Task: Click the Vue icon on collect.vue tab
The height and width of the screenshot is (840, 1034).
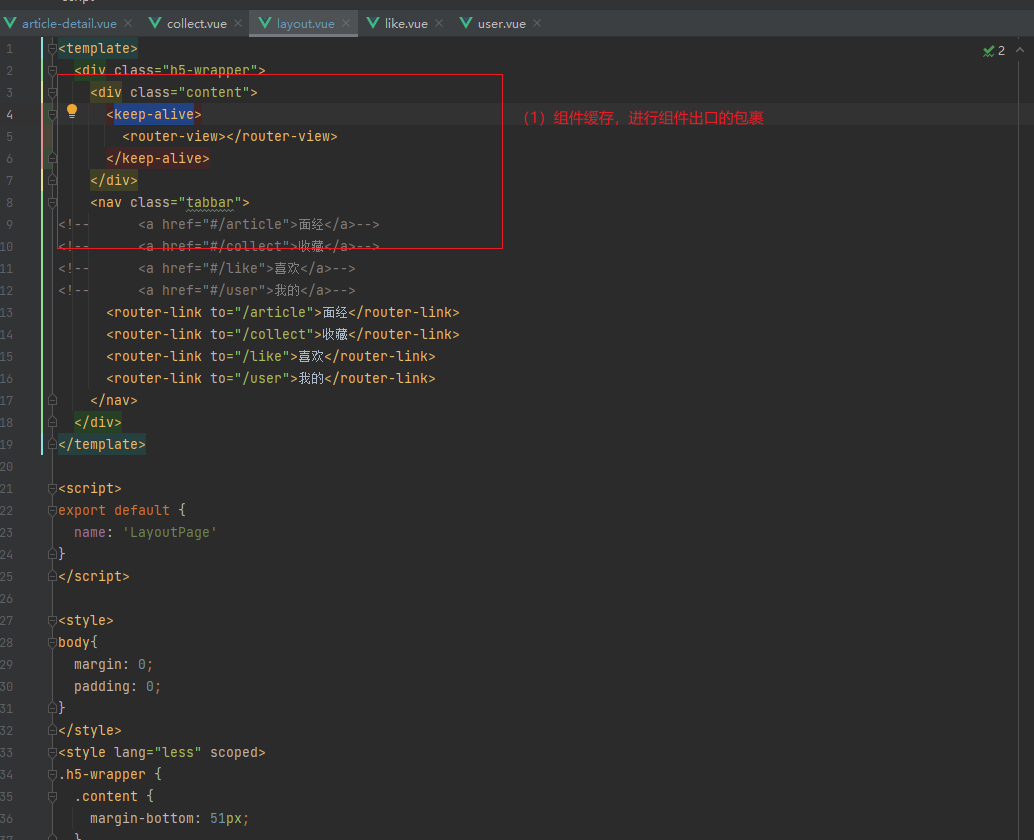Action: point(155,23)
